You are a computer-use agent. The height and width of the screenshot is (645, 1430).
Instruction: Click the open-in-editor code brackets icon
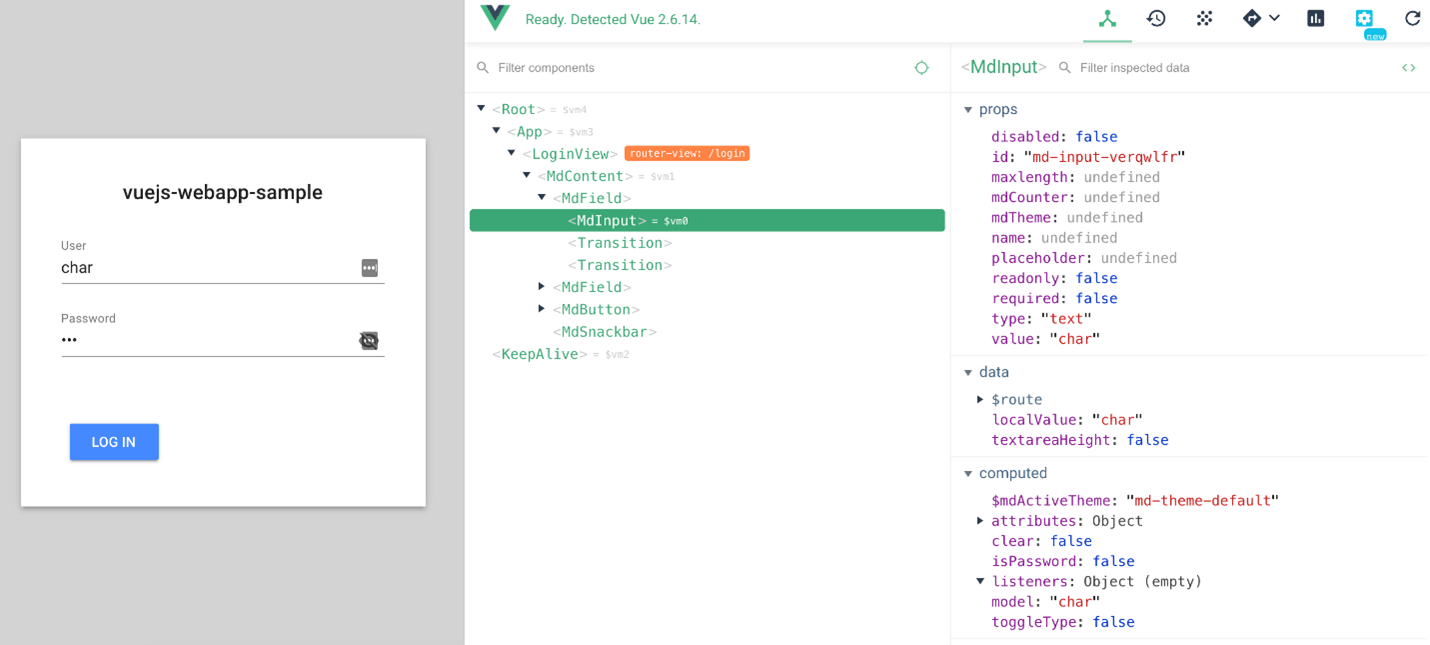pos(1408,68)
